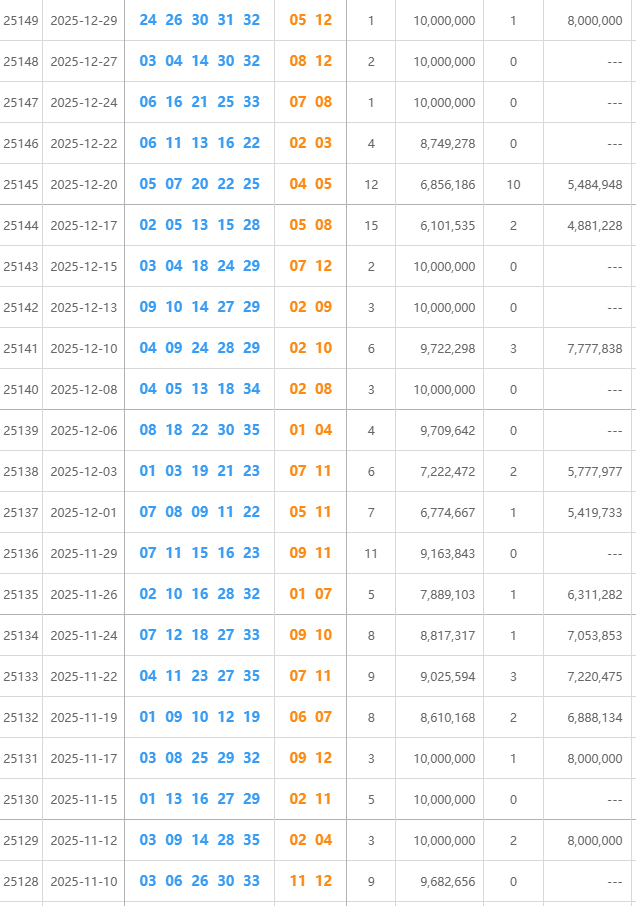Click the date 2025-12-01
636x906 pixels.
pyautogui.click(x=84, y=512)
